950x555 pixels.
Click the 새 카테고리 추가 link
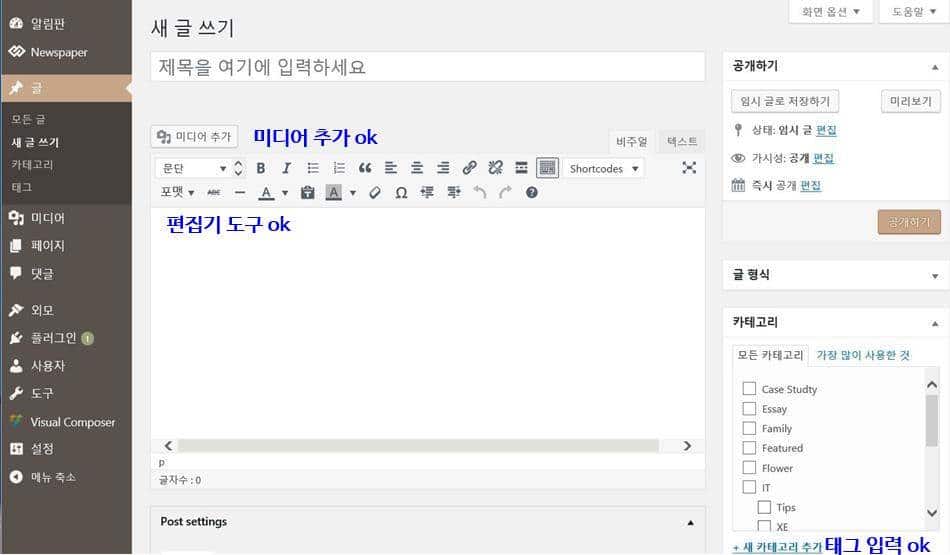tap(777, 547)
